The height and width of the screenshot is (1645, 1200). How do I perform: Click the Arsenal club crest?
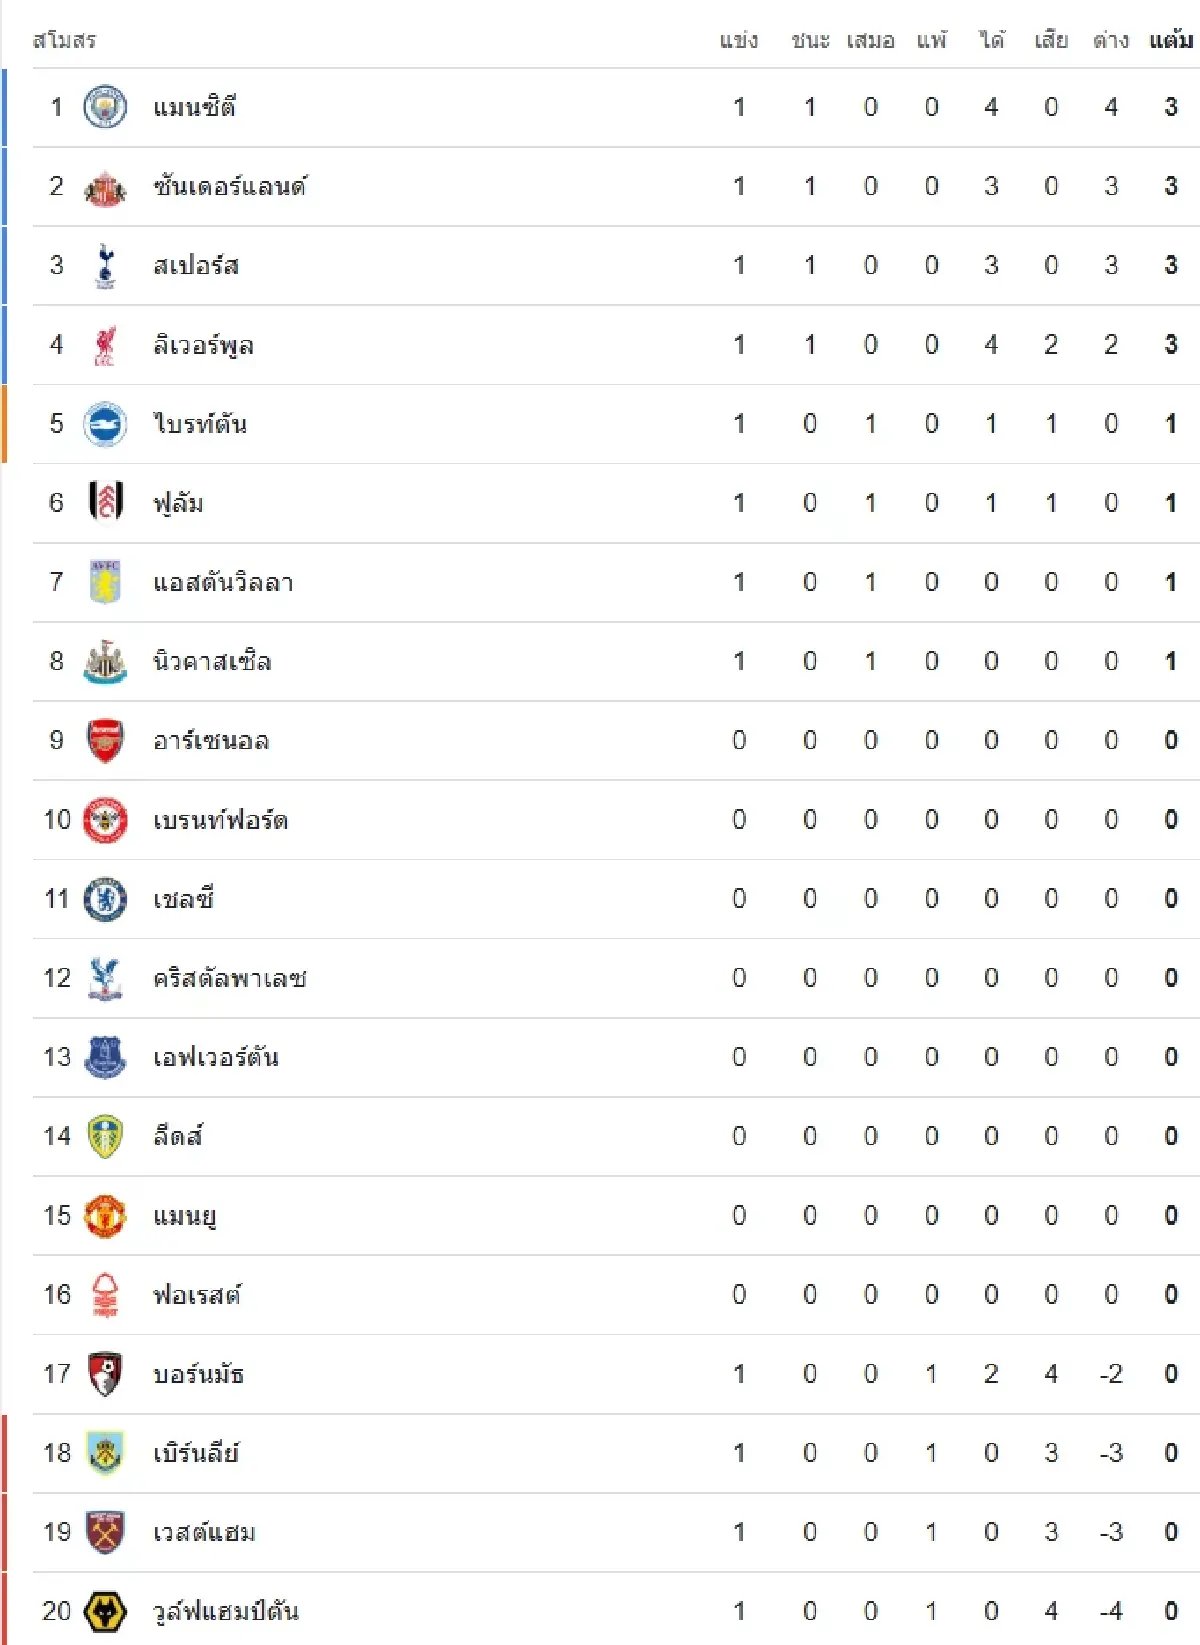(x=105, y=741)
